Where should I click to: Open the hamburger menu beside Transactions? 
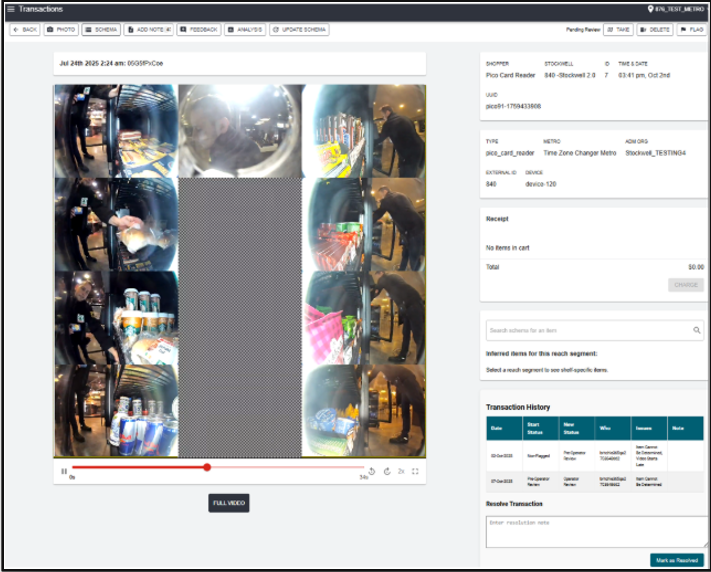point(11,9)
